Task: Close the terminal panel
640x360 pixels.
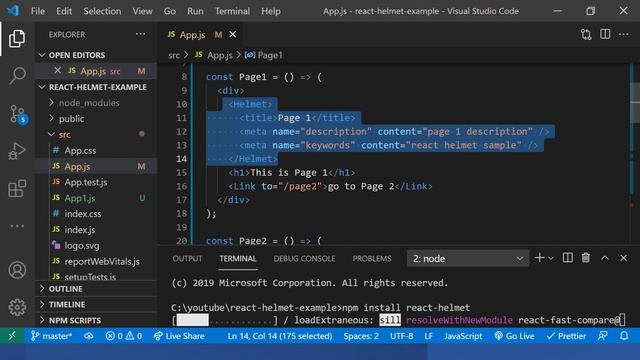Action: point(623,258)
